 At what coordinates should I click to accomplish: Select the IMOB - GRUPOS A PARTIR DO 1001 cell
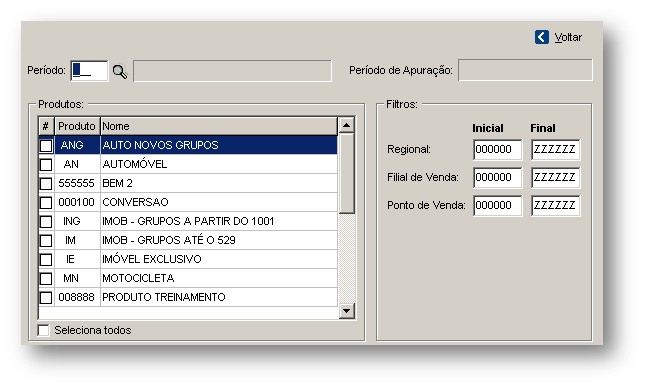coord(219,221)
